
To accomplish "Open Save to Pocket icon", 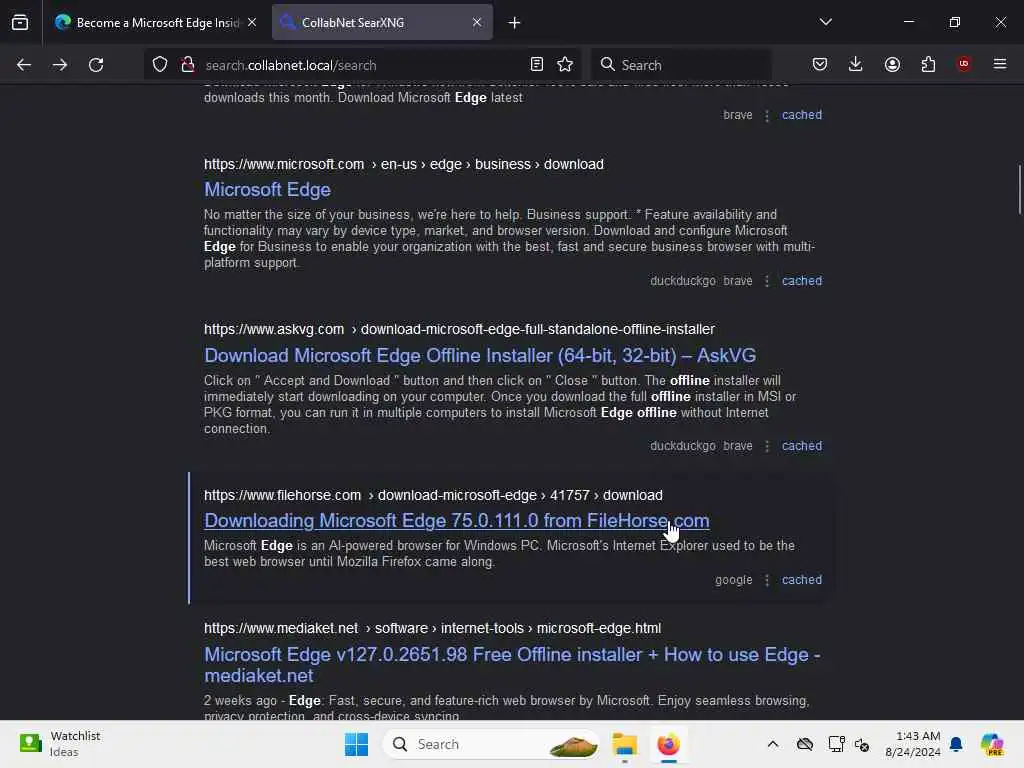I will [x=820, y=64].
